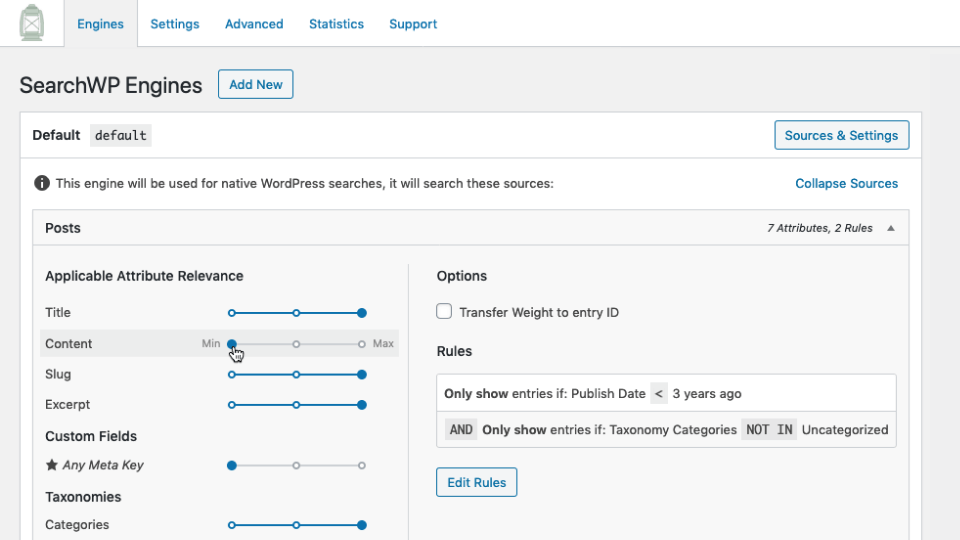This screenshot has height=540, width=960.
Task: Set Content relevance to the Max point
Action: pos(362,344)
